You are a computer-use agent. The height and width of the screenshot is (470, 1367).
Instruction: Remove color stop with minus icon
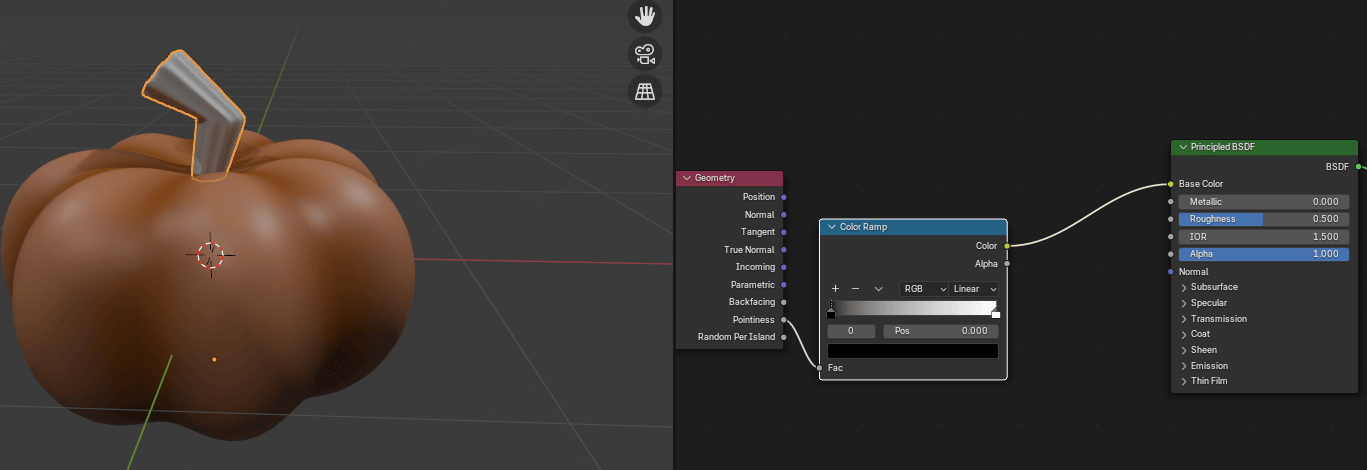[855, 288]
